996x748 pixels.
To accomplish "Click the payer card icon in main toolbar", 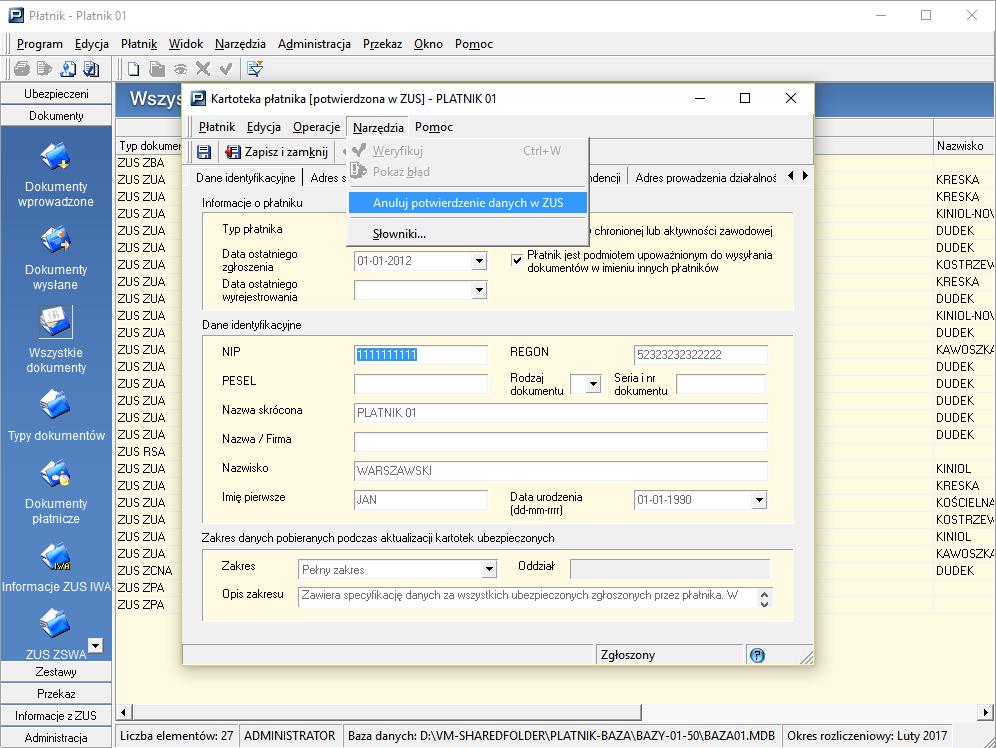I will 68,69.
